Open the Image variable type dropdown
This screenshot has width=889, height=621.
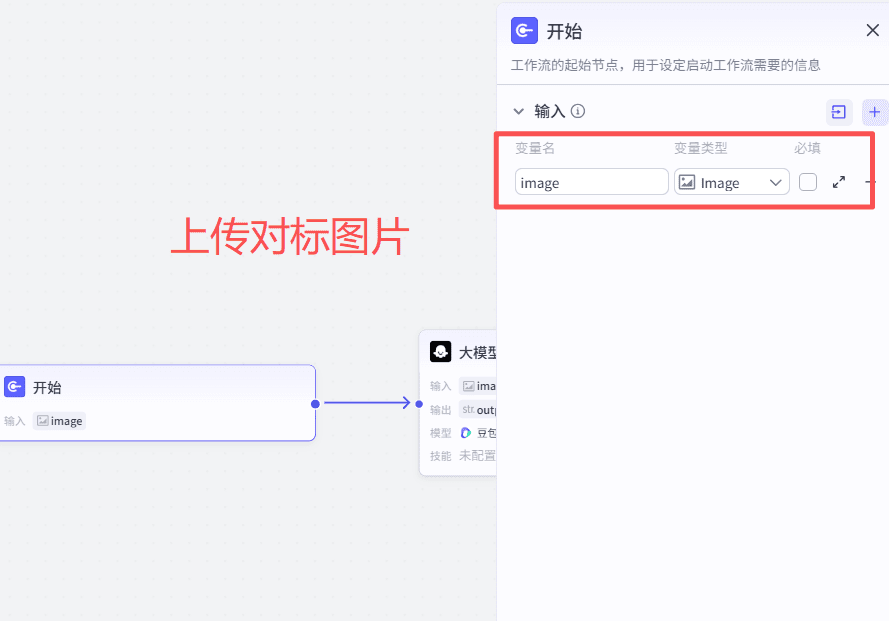coord(731,182)
